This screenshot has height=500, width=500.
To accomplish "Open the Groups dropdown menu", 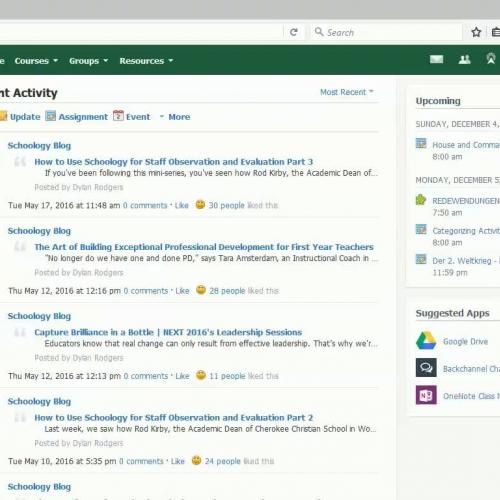I will (x=88, y=61).
